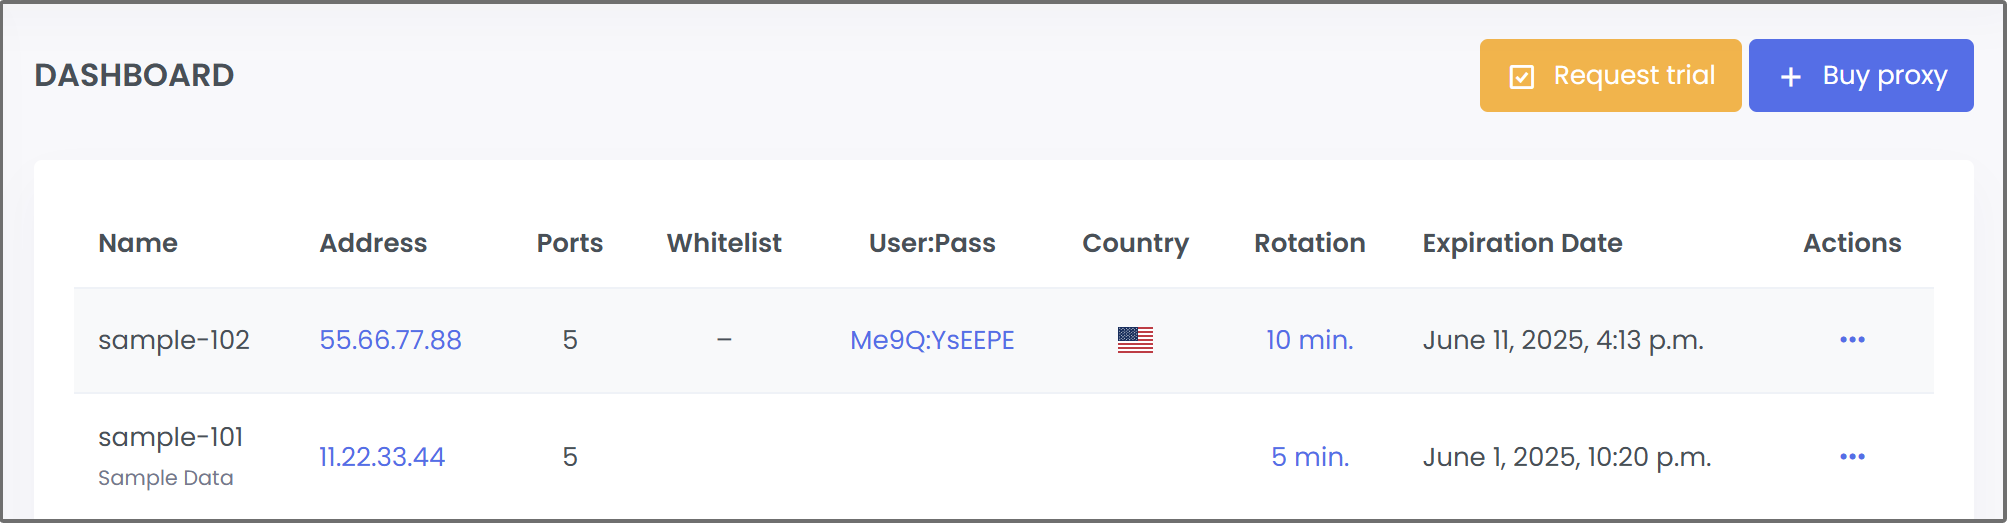Image resolution: width=2007 pixels, height=523 pixels.
Task: Click the checkmark icon on Request trial
Action: point(1521,77)
